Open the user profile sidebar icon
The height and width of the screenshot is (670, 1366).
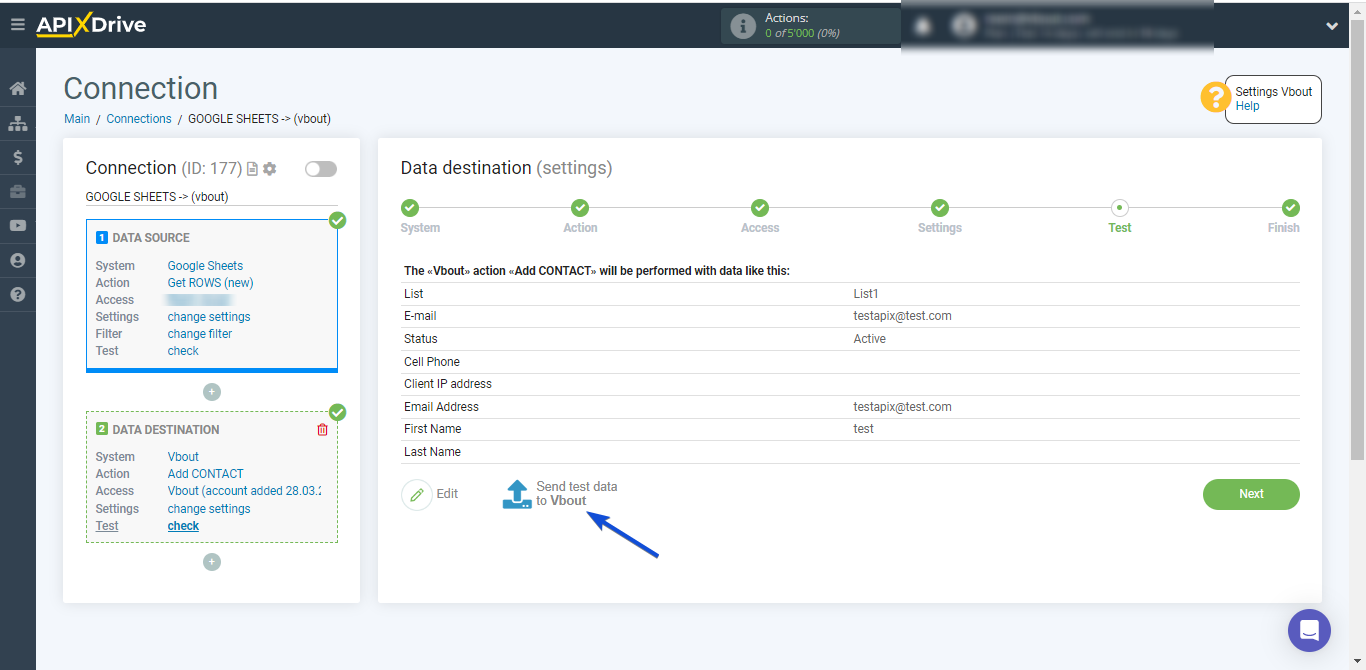17,260
